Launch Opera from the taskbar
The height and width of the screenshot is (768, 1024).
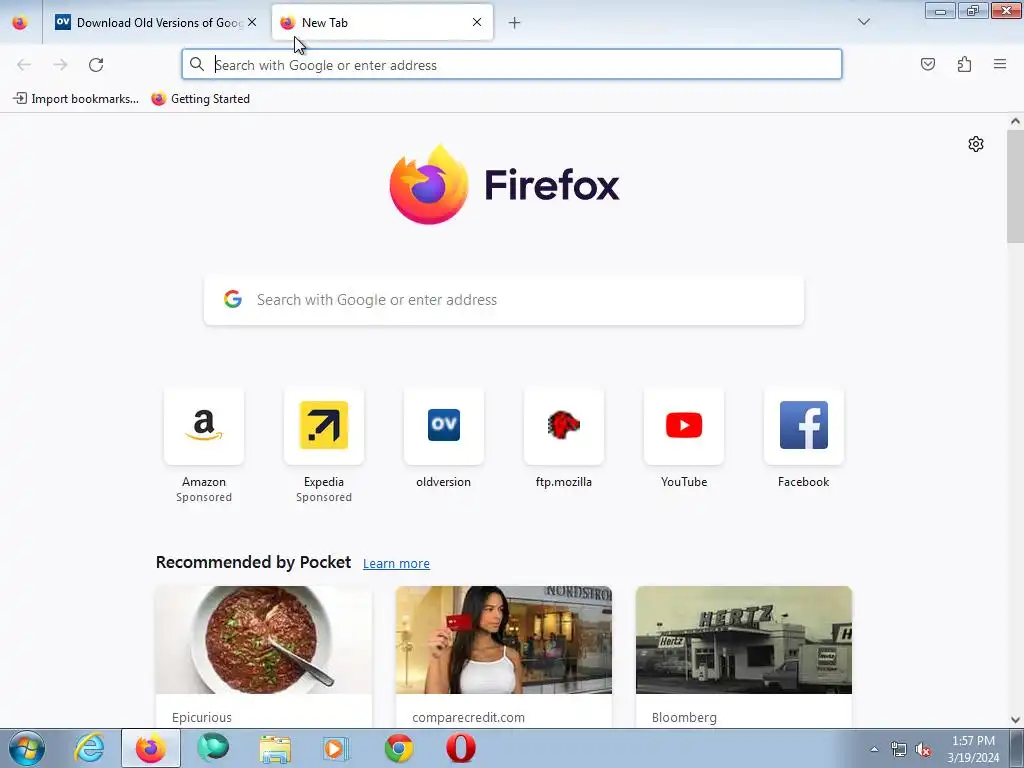[x=460, y=748]
